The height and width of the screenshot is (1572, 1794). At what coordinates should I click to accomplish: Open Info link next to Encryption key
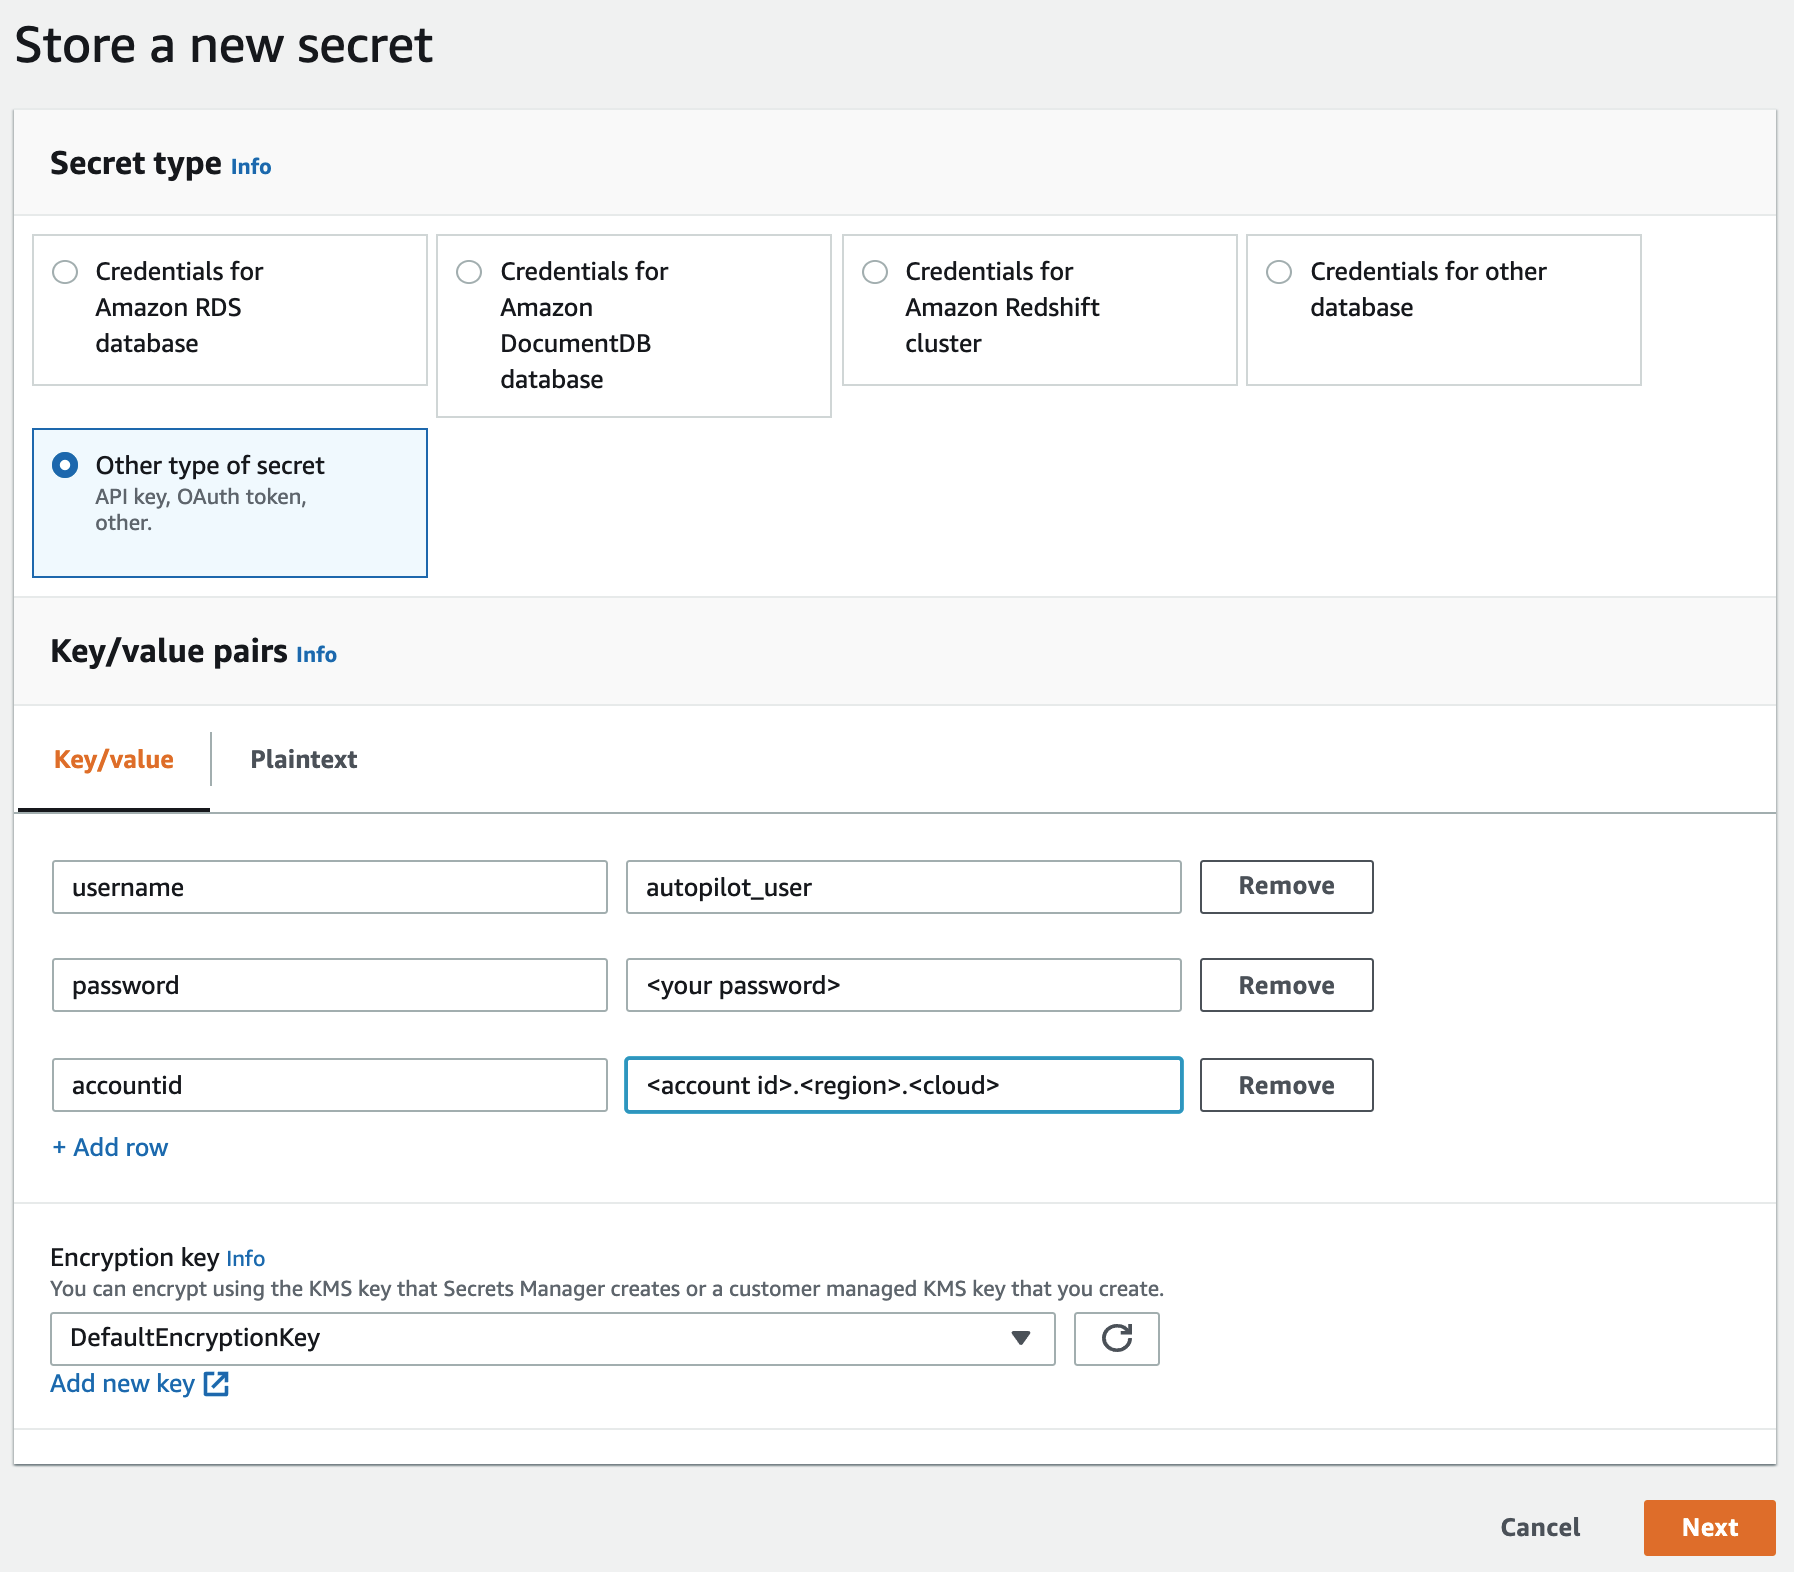click(x=245, y=1259)
